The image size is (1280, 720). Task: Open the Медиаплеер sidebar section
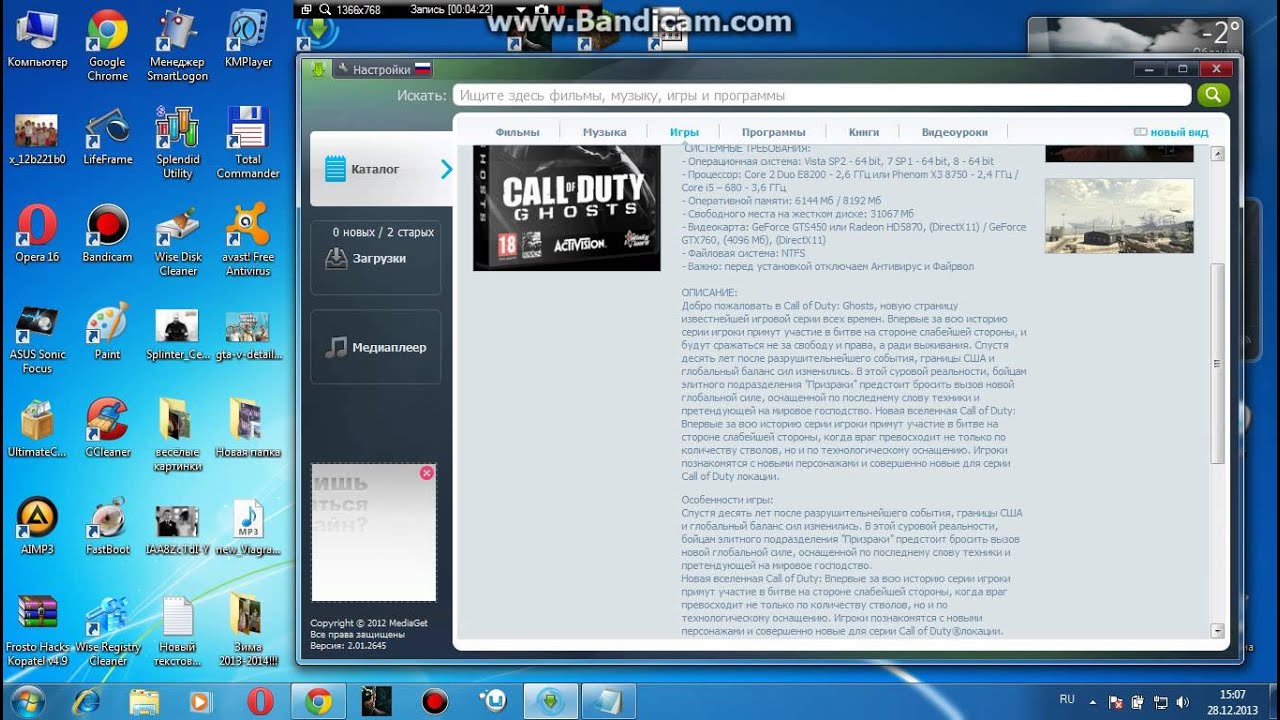(x=376, y=347)
